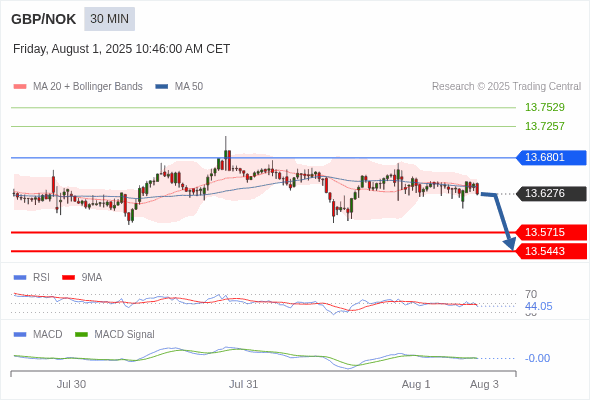
Task: Click the blue 13.6801 pivot price tag
Action: [551, 157]
